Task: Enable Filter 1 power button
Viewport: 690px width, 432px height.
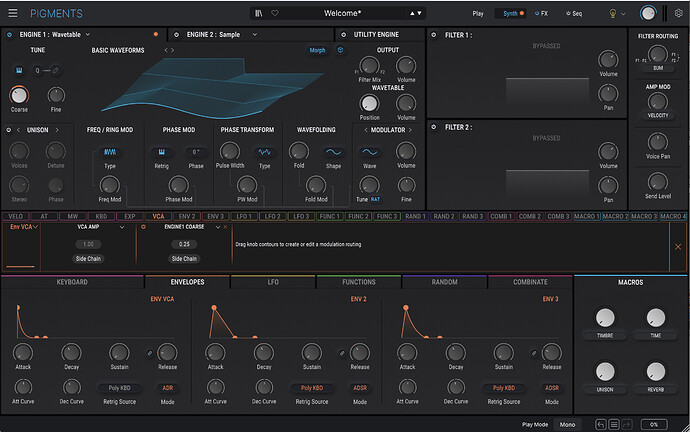Action: tap(433, 35)
